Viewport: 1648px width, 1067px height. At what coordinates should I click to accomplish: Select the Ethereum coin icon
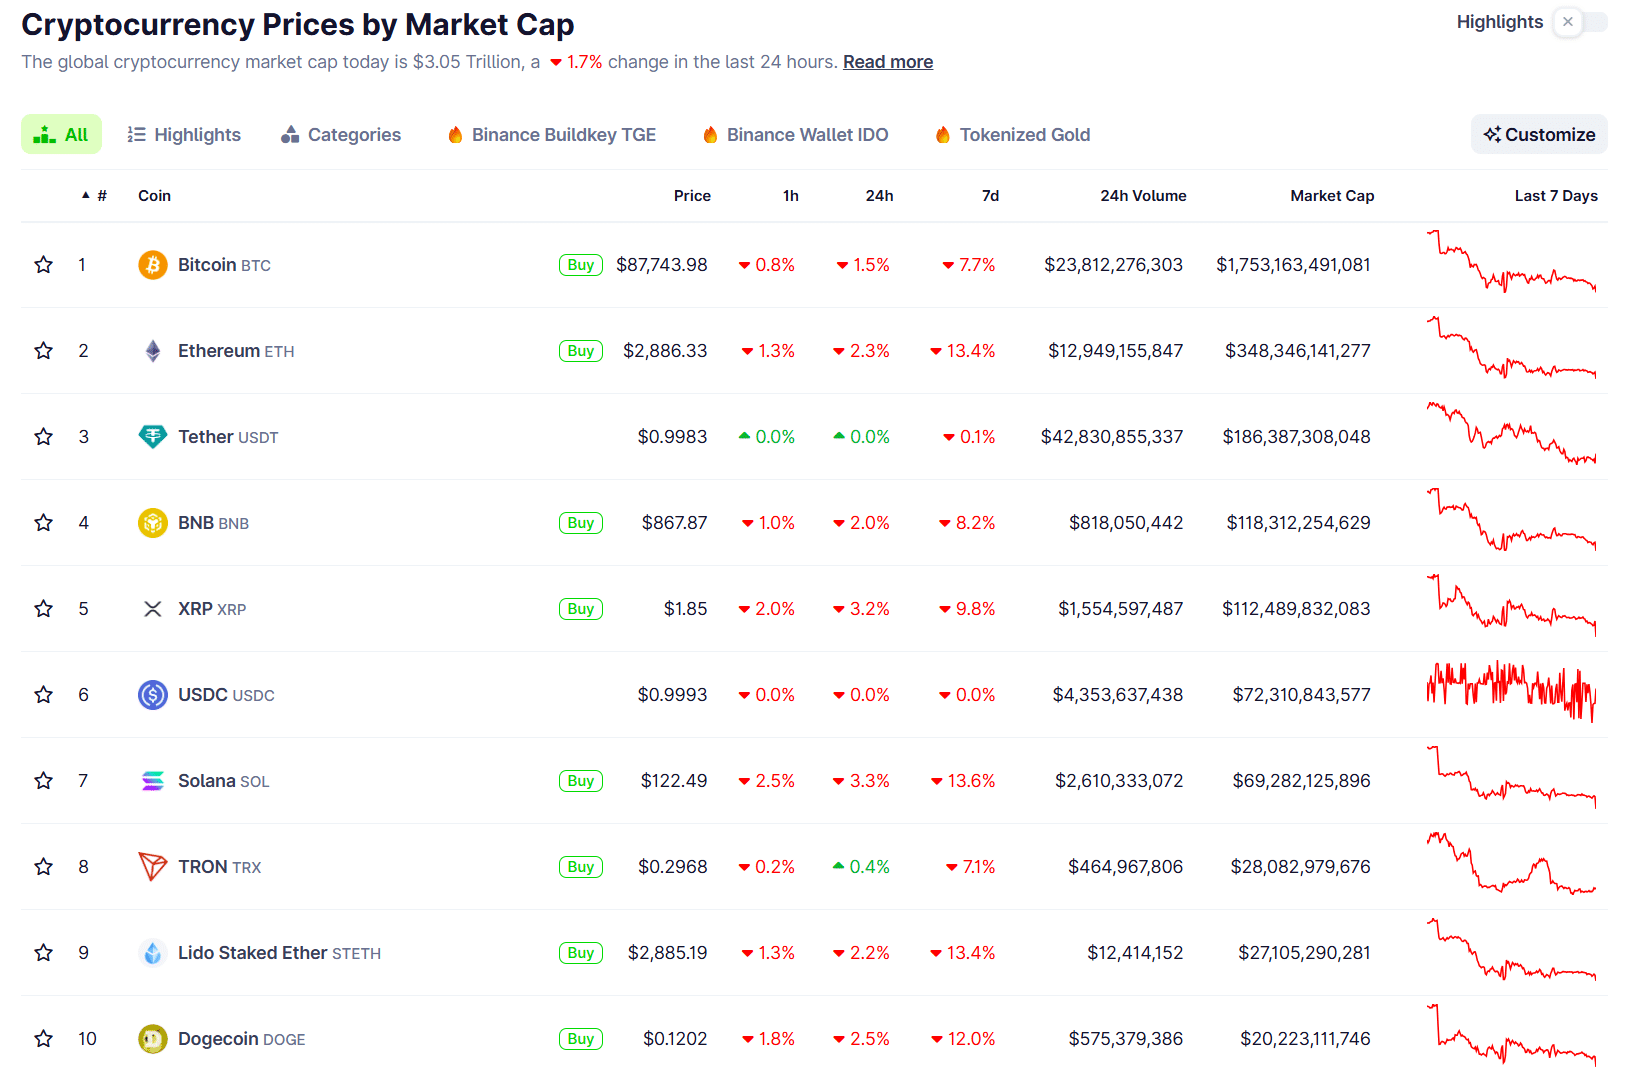[152, 350]
